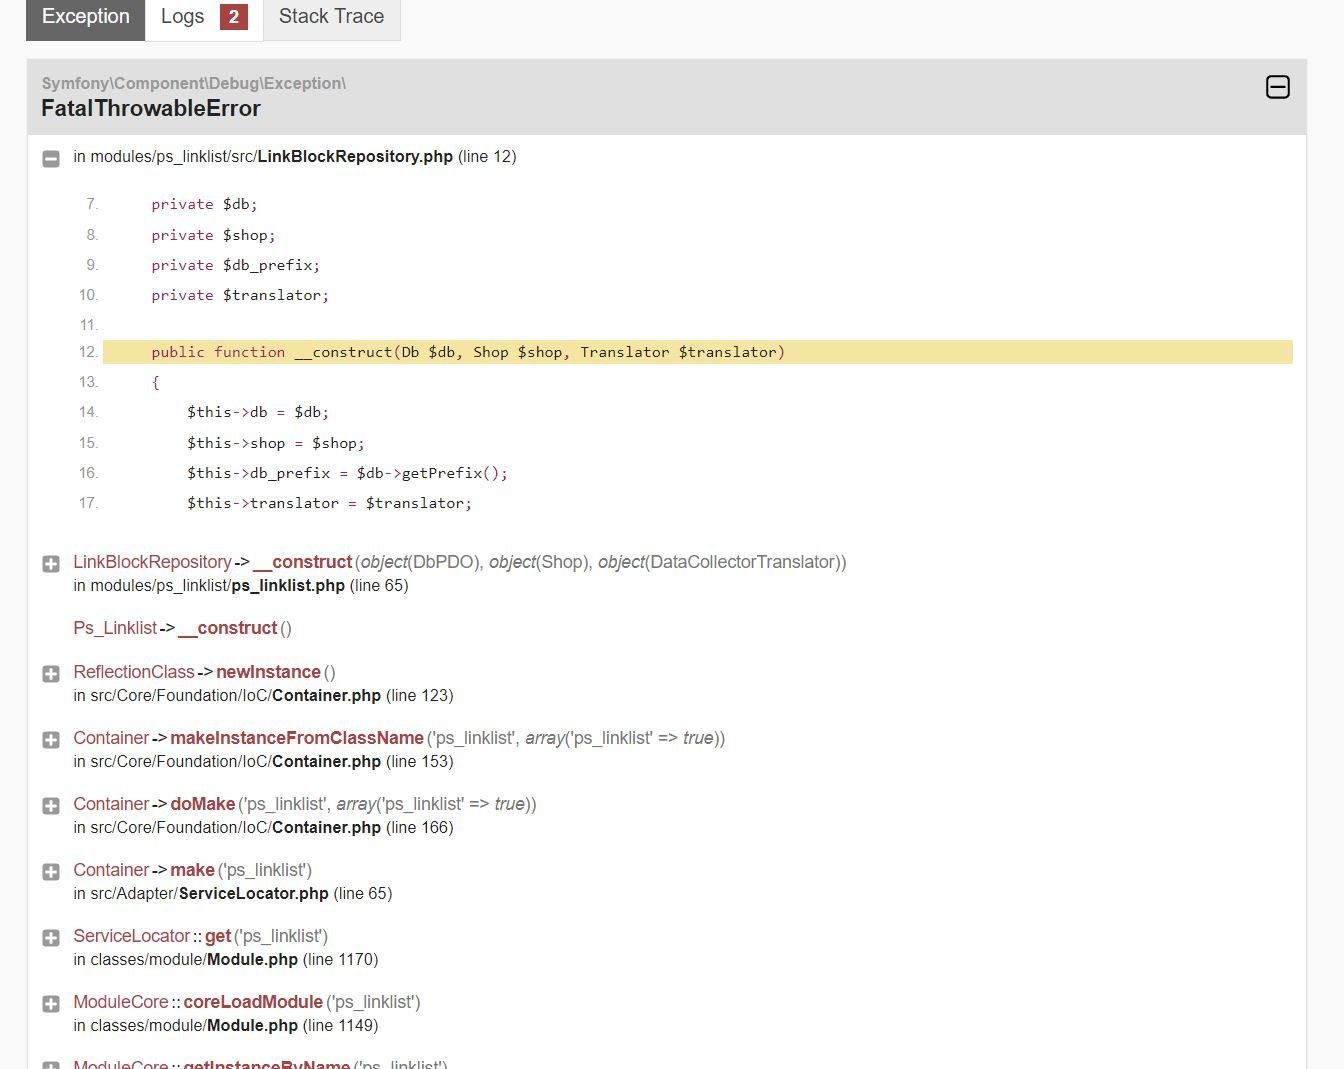Click the makeInstanceFromClassName method name
Screen dimensions: 1344x1069
tap(297, 738)
